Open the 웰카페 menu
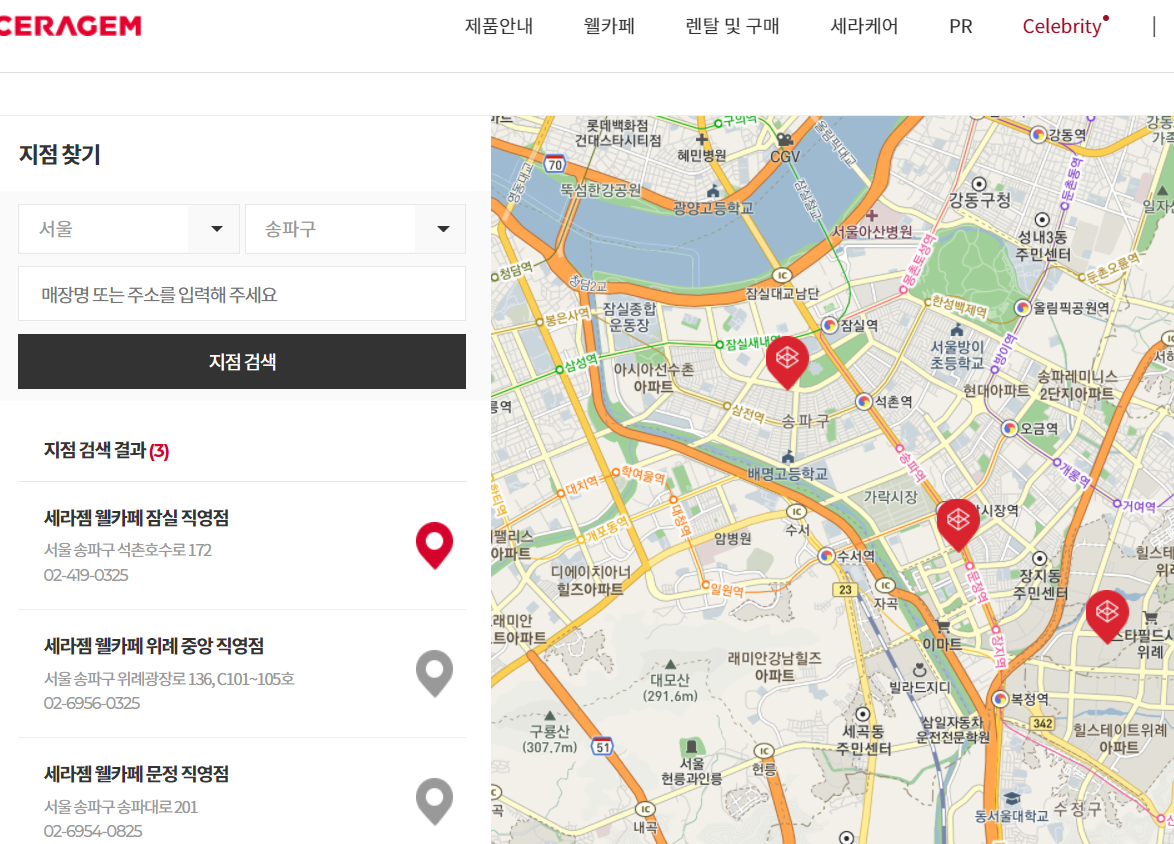Viewport: 1174px width, 844px height. pyautogui.click(x=609, y=26)
